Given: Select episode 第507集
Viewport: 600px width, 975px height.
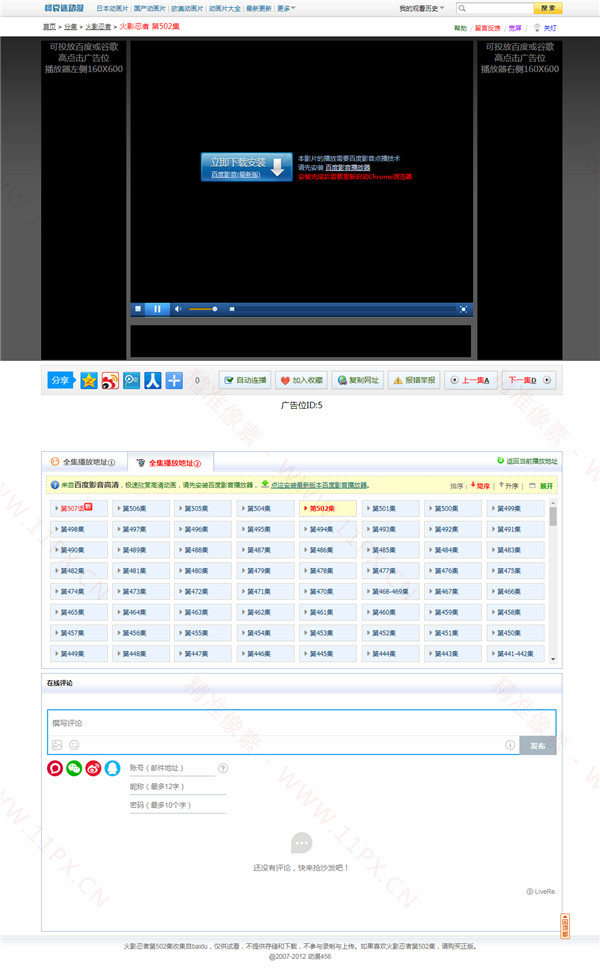Looking at the screenshot, I should 78,509.
